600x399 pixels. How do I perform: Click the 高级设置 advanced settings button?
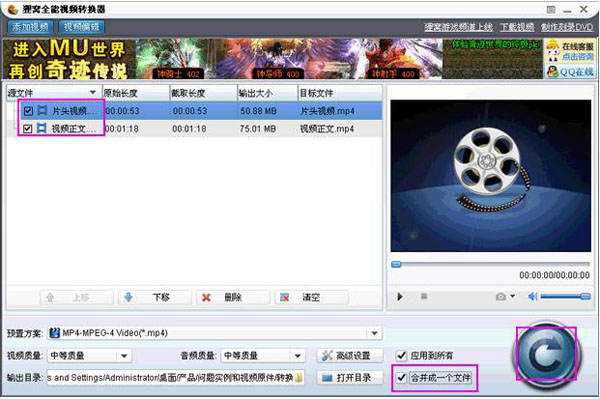tap(350, 356)
